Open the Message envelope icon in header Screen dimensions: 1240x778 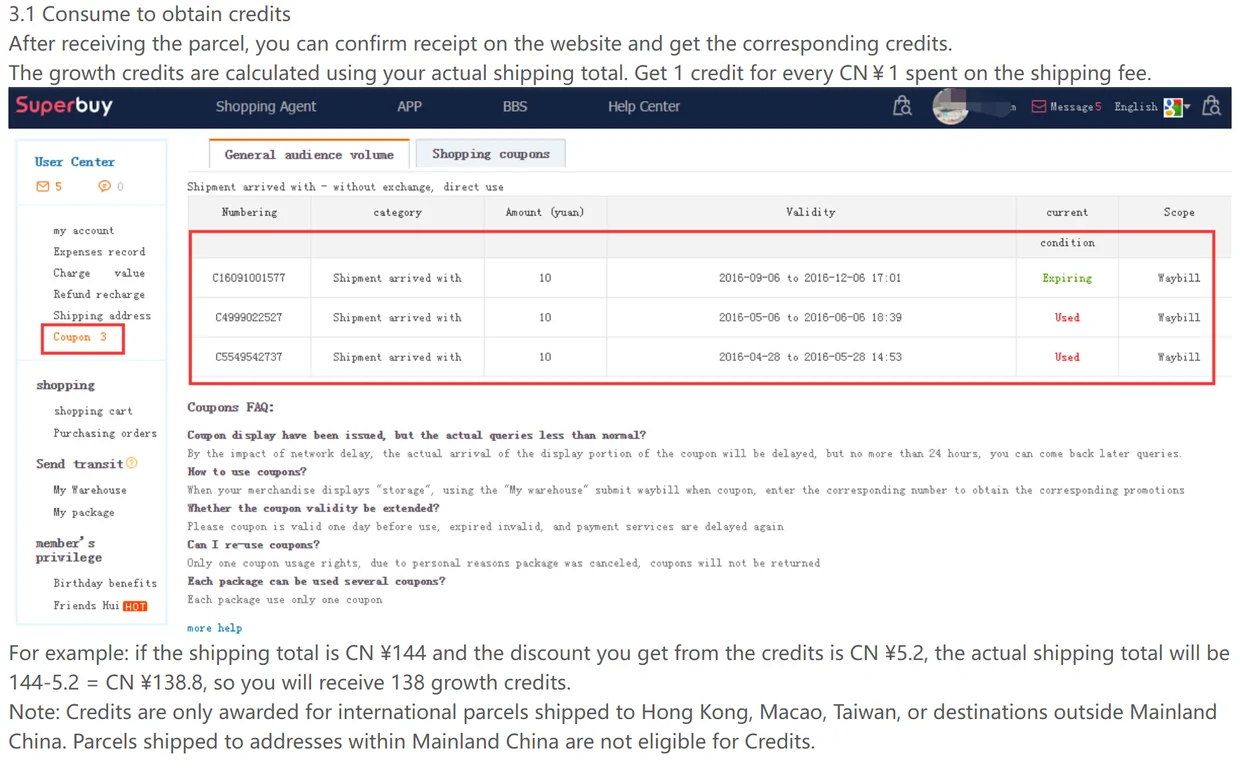[1039, 106]
